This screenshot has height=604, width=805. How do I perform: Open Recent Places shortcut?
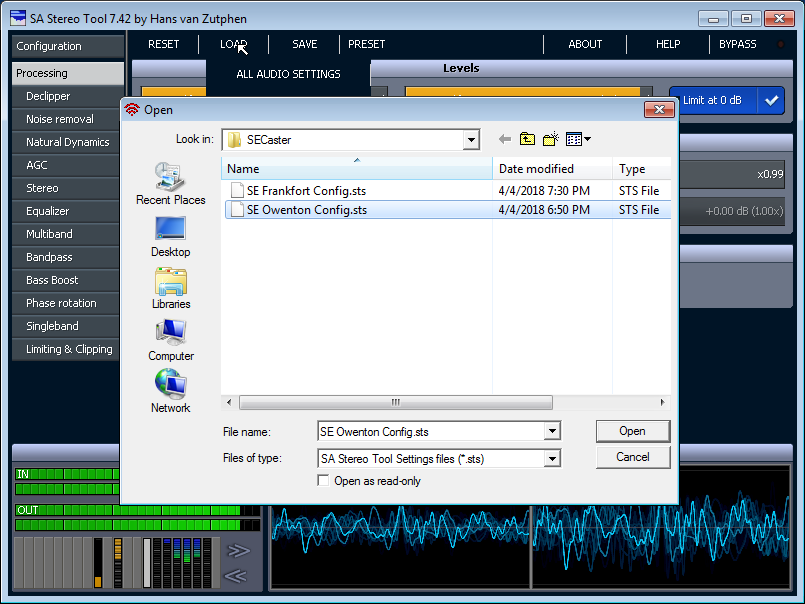[x=170, y=184]
